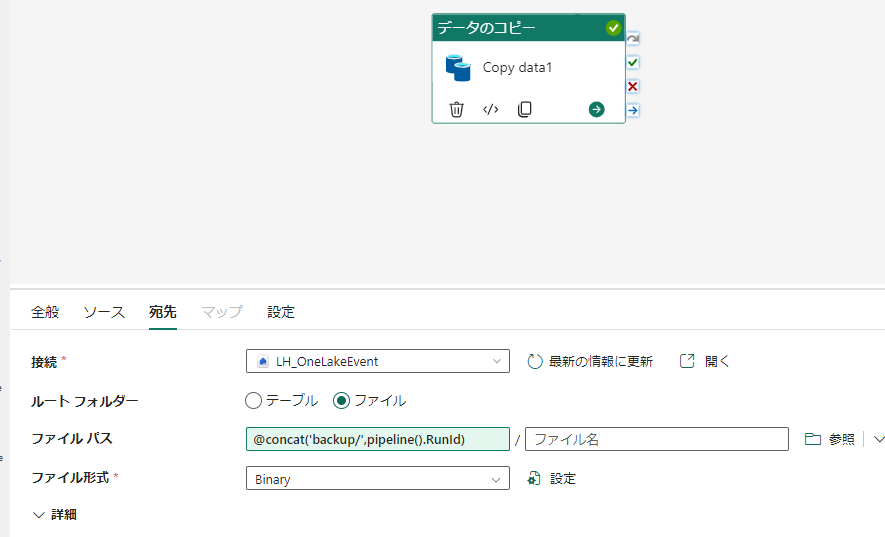Image resolution: width=885 pixels, height=537 pixels.
Task: Delete the Copy data1 activity via trash icon
Action: pyautogui.click(x=456, y=109)
